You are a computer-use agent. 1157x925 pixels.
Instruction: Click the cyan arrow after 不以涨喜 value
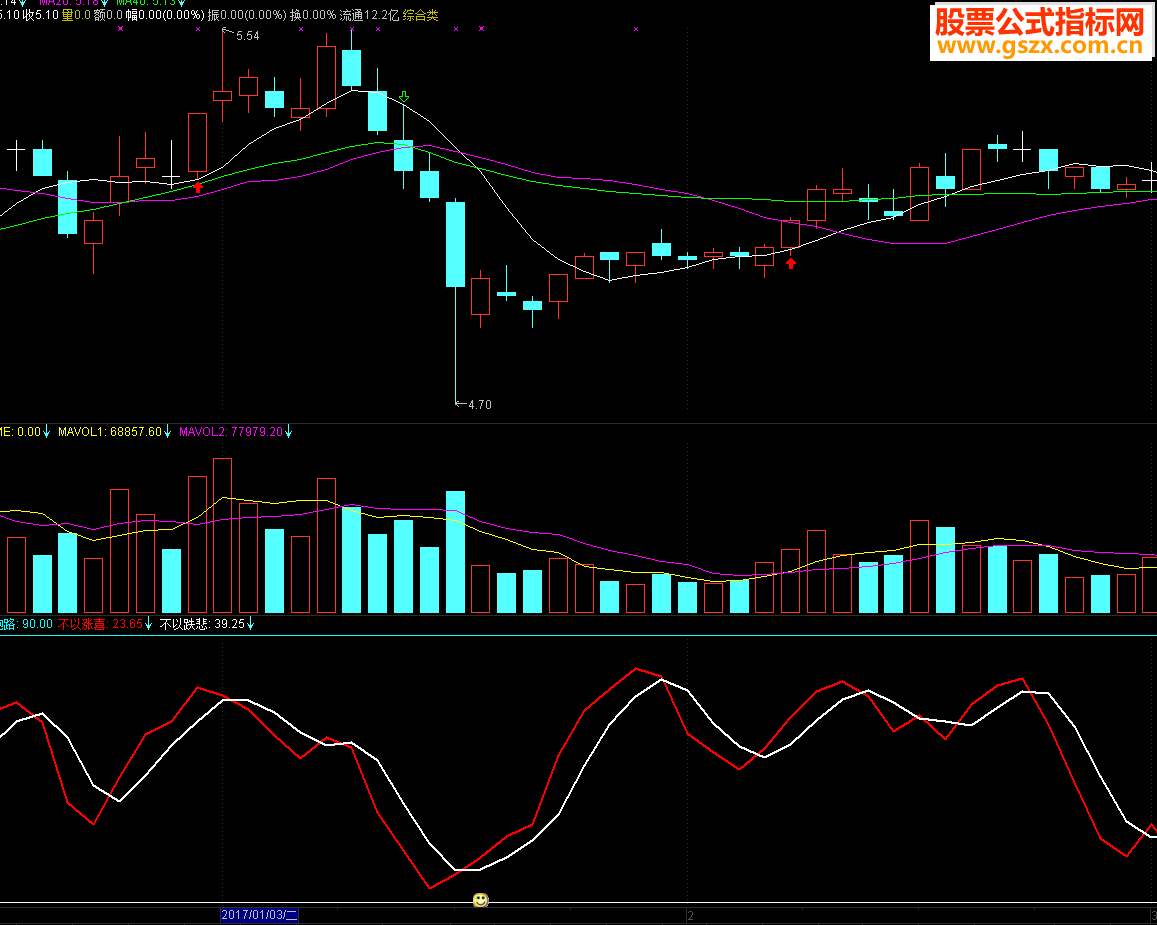pyautogui.click(x=148, y=624)
